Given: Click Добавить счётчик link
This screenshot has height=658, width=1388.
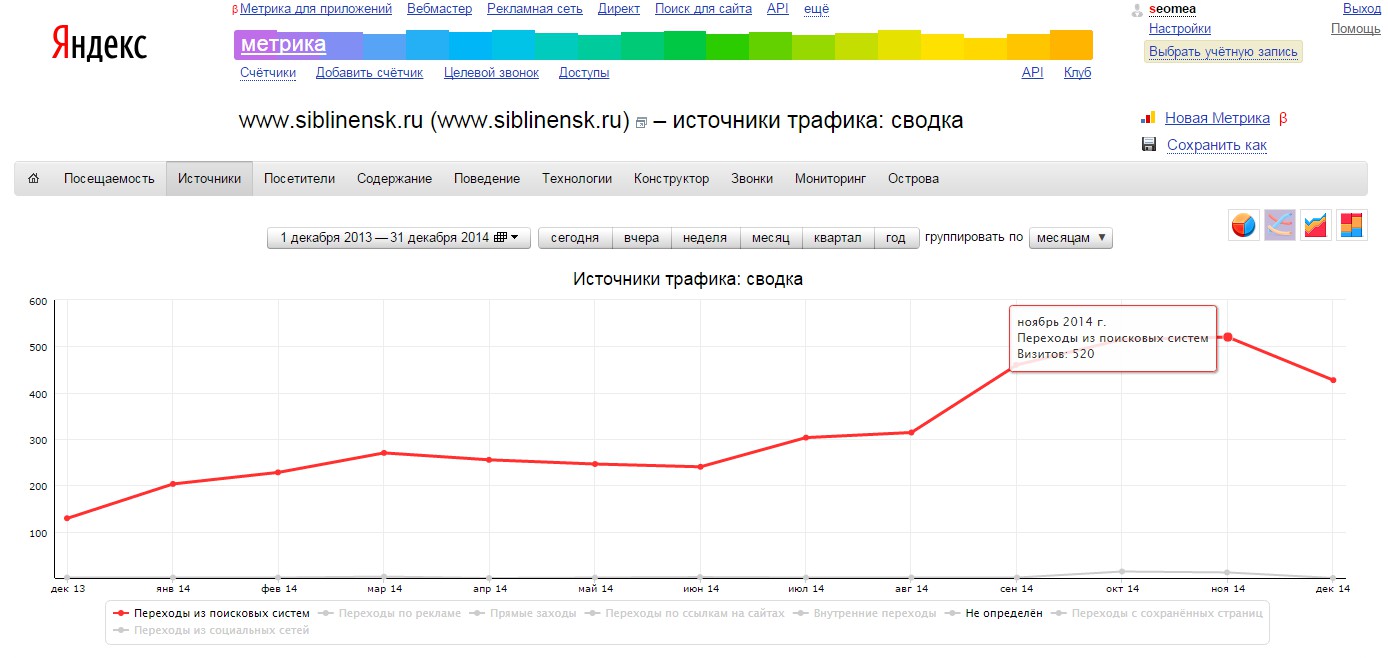Looking at the screenshot, I should pyautogui.click(x=369, y=72).
